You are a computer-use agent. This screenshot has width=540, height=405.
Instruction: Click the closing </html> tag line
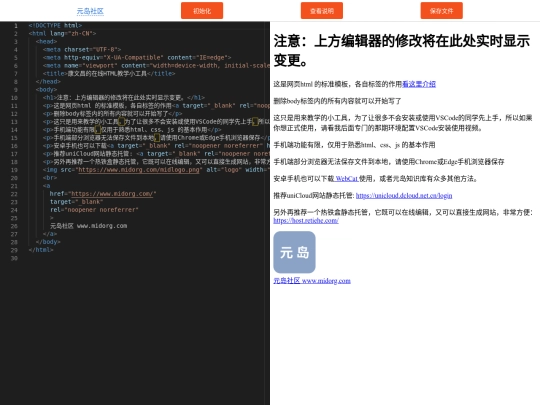41,250
